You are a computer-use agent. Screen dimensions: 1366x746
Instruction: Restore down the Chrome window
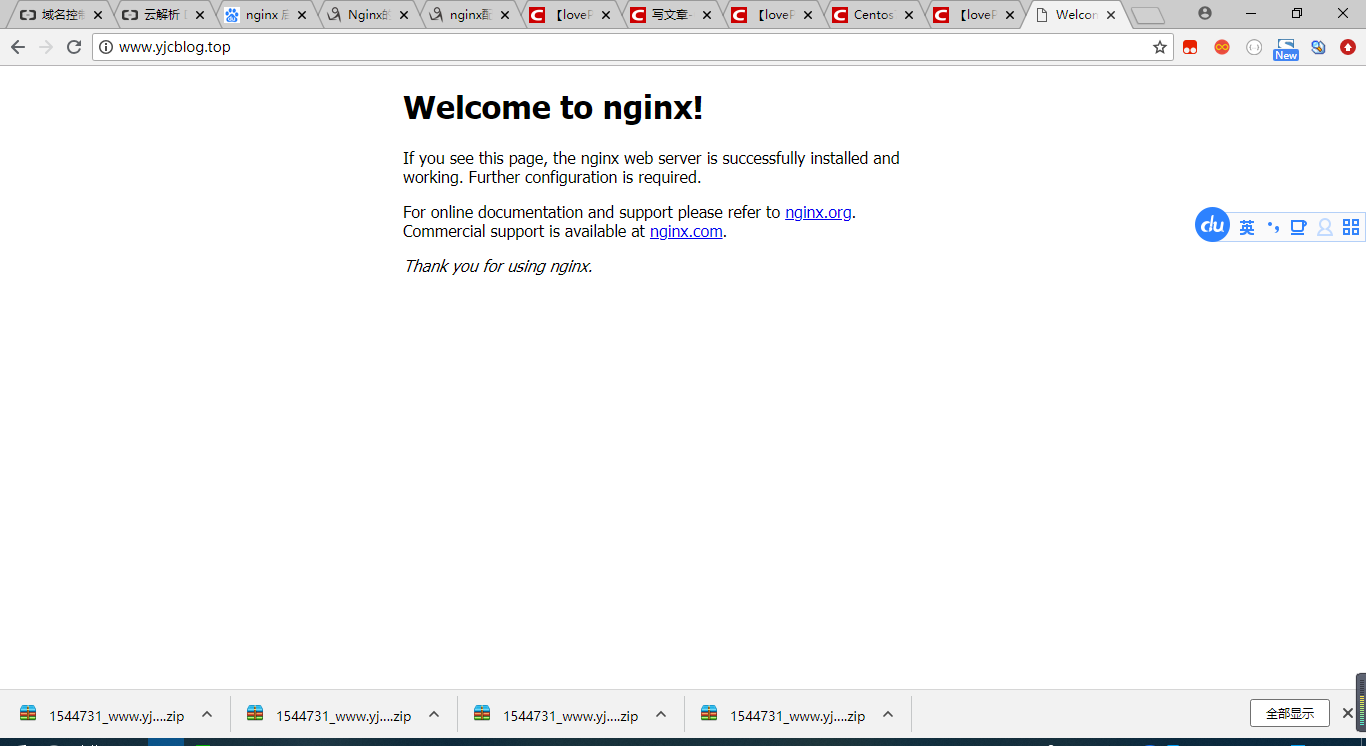[1297, 13]
